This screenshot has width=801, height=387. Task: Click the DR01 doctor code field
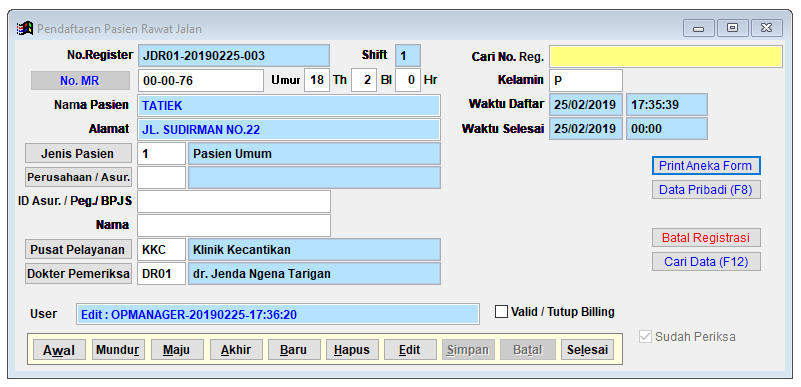[161, 274]
